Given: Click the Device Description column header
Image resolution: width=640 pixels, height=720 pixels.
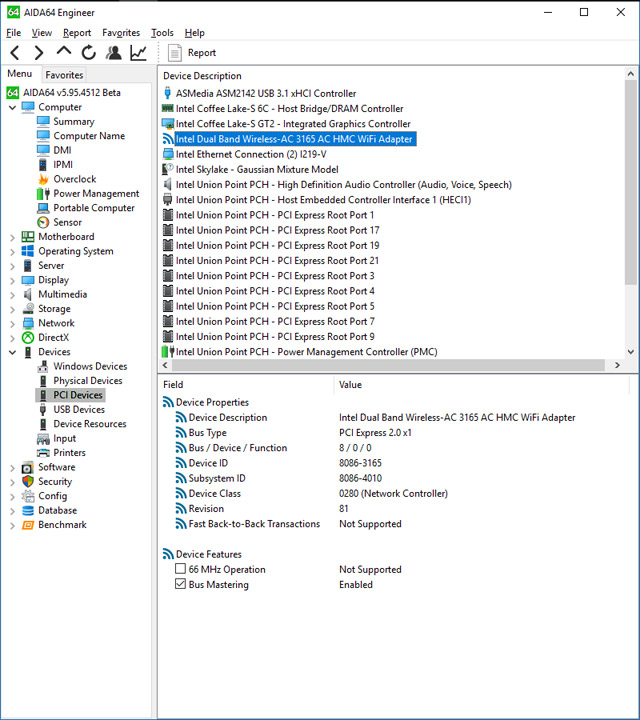Looking at the screenshot, I should tap(202, 76).
